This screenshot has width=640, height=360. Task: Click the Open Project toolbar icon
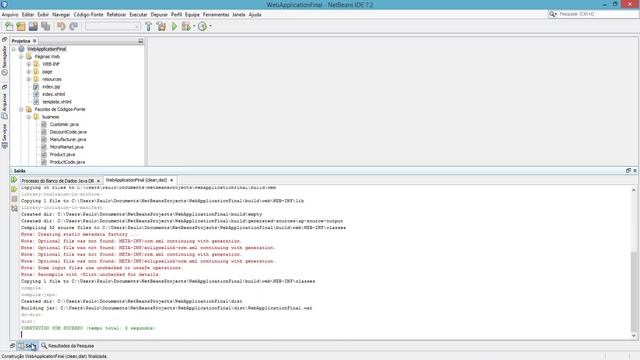[x=33, y=27]
